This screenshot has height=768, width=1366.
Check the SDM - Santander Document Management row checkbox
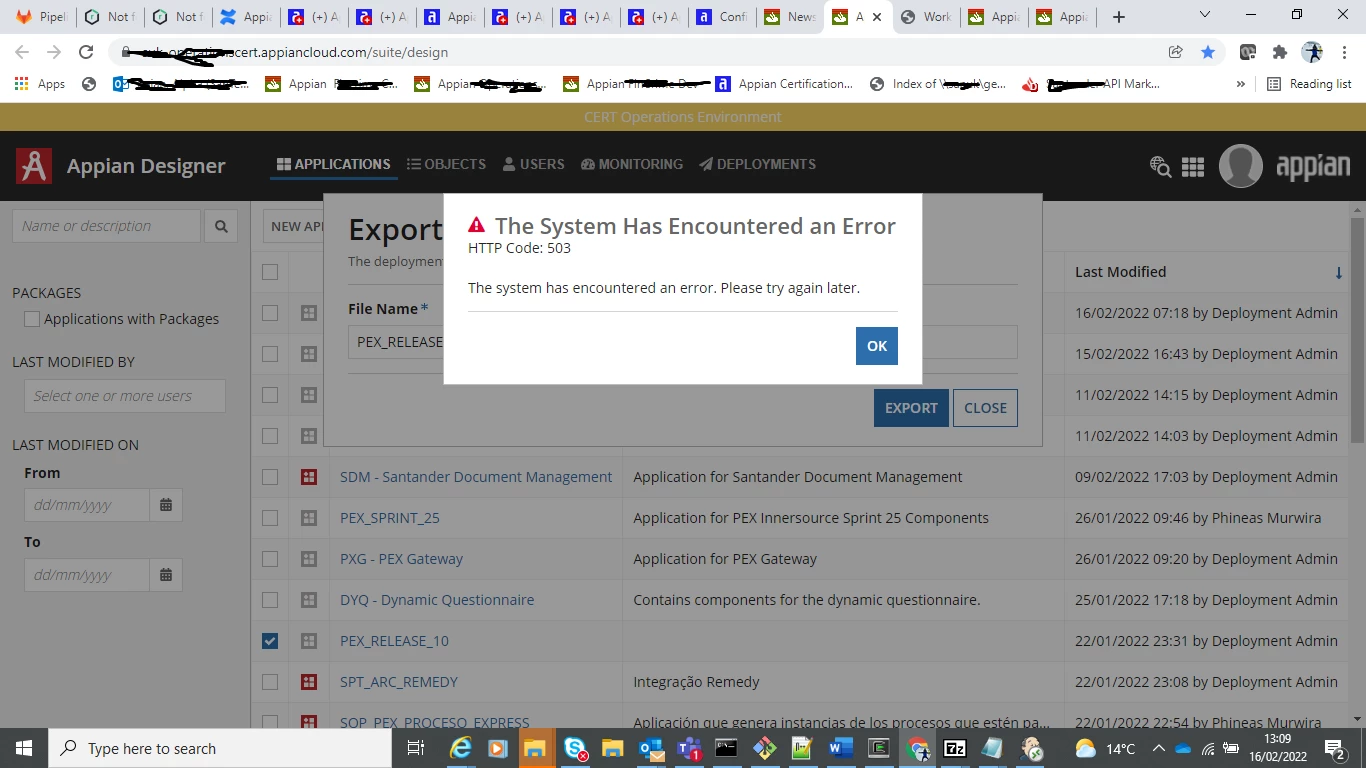[x=270, y=477]
